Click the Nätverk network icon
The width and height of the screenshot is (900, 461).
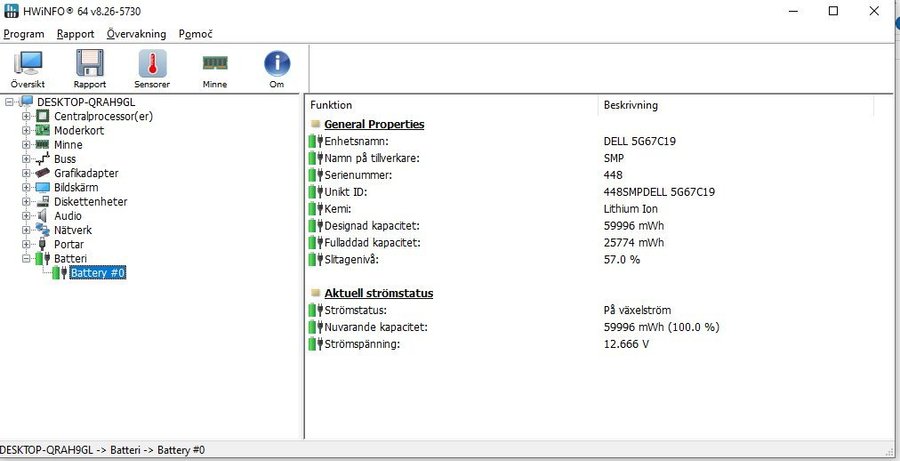tap(42, 230)
